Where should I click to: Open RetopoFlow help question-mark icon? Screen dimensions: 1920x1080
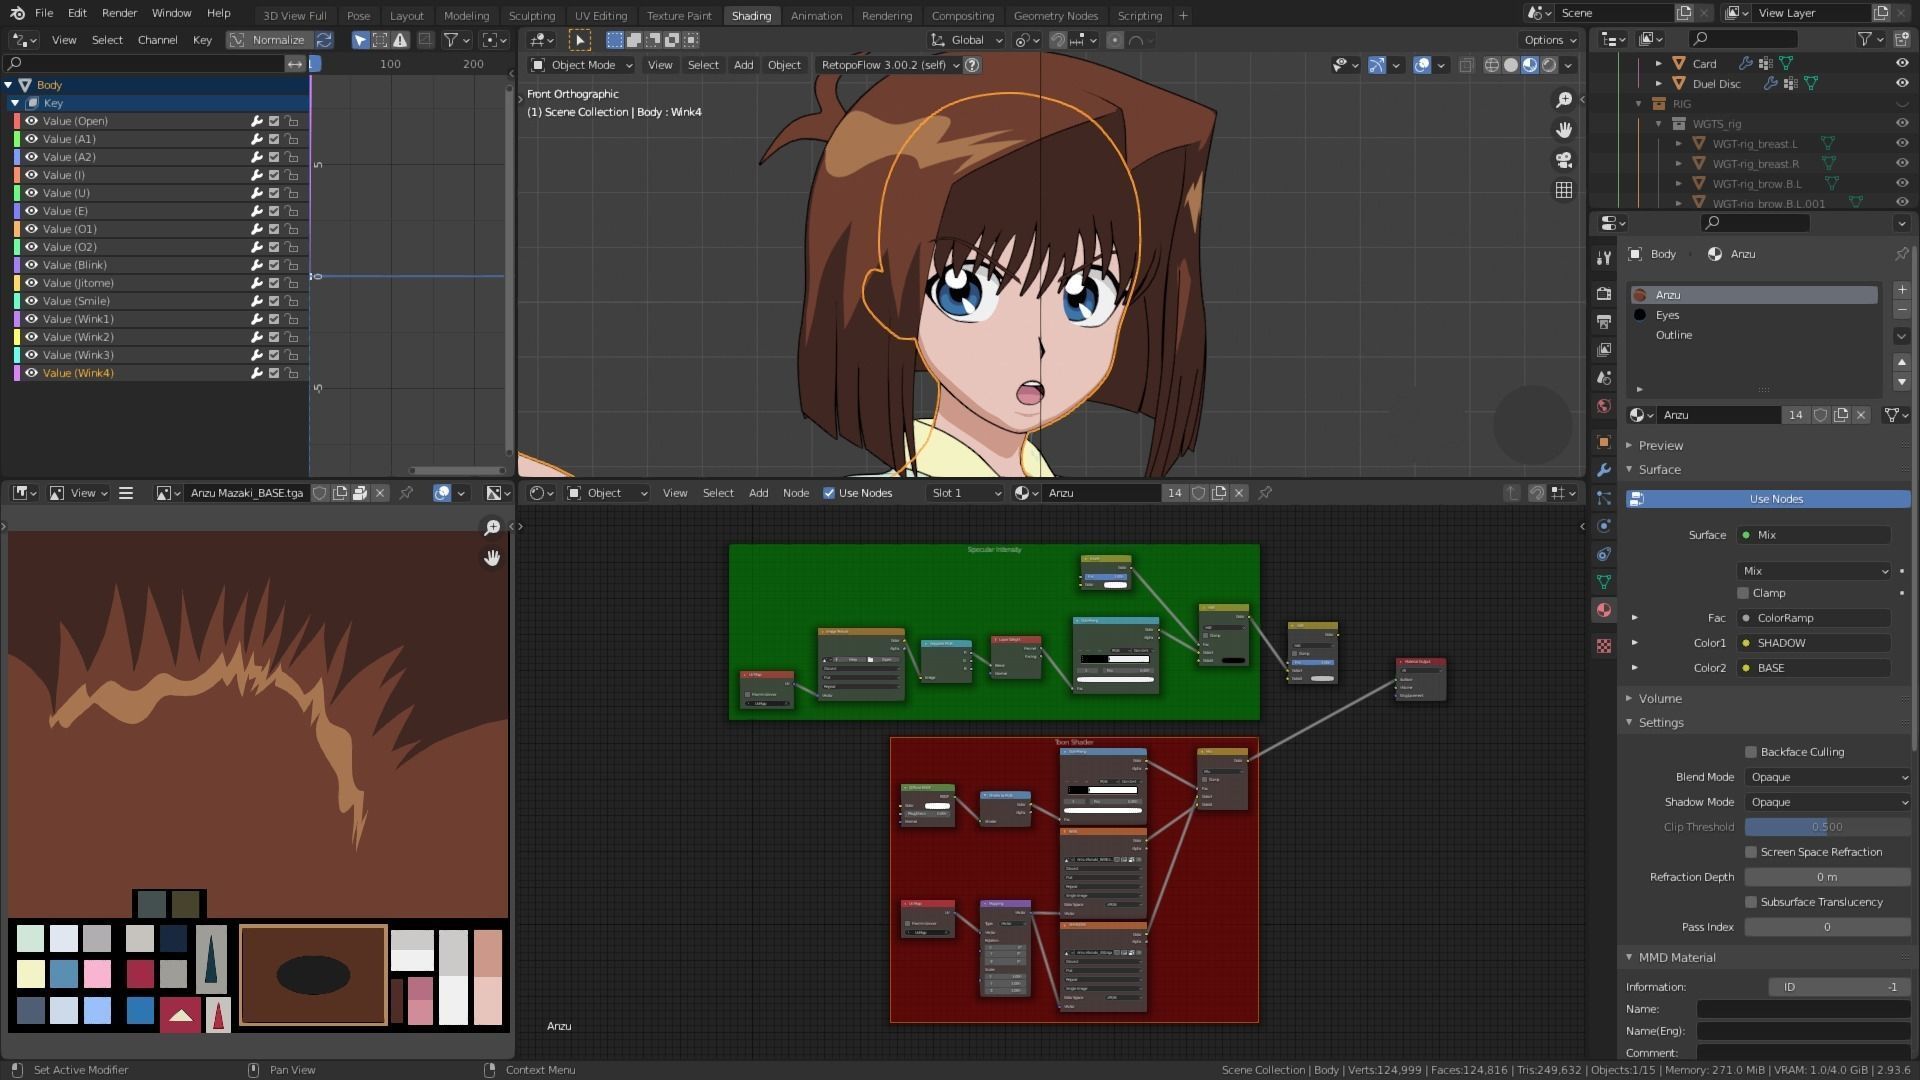pos(971,65)
